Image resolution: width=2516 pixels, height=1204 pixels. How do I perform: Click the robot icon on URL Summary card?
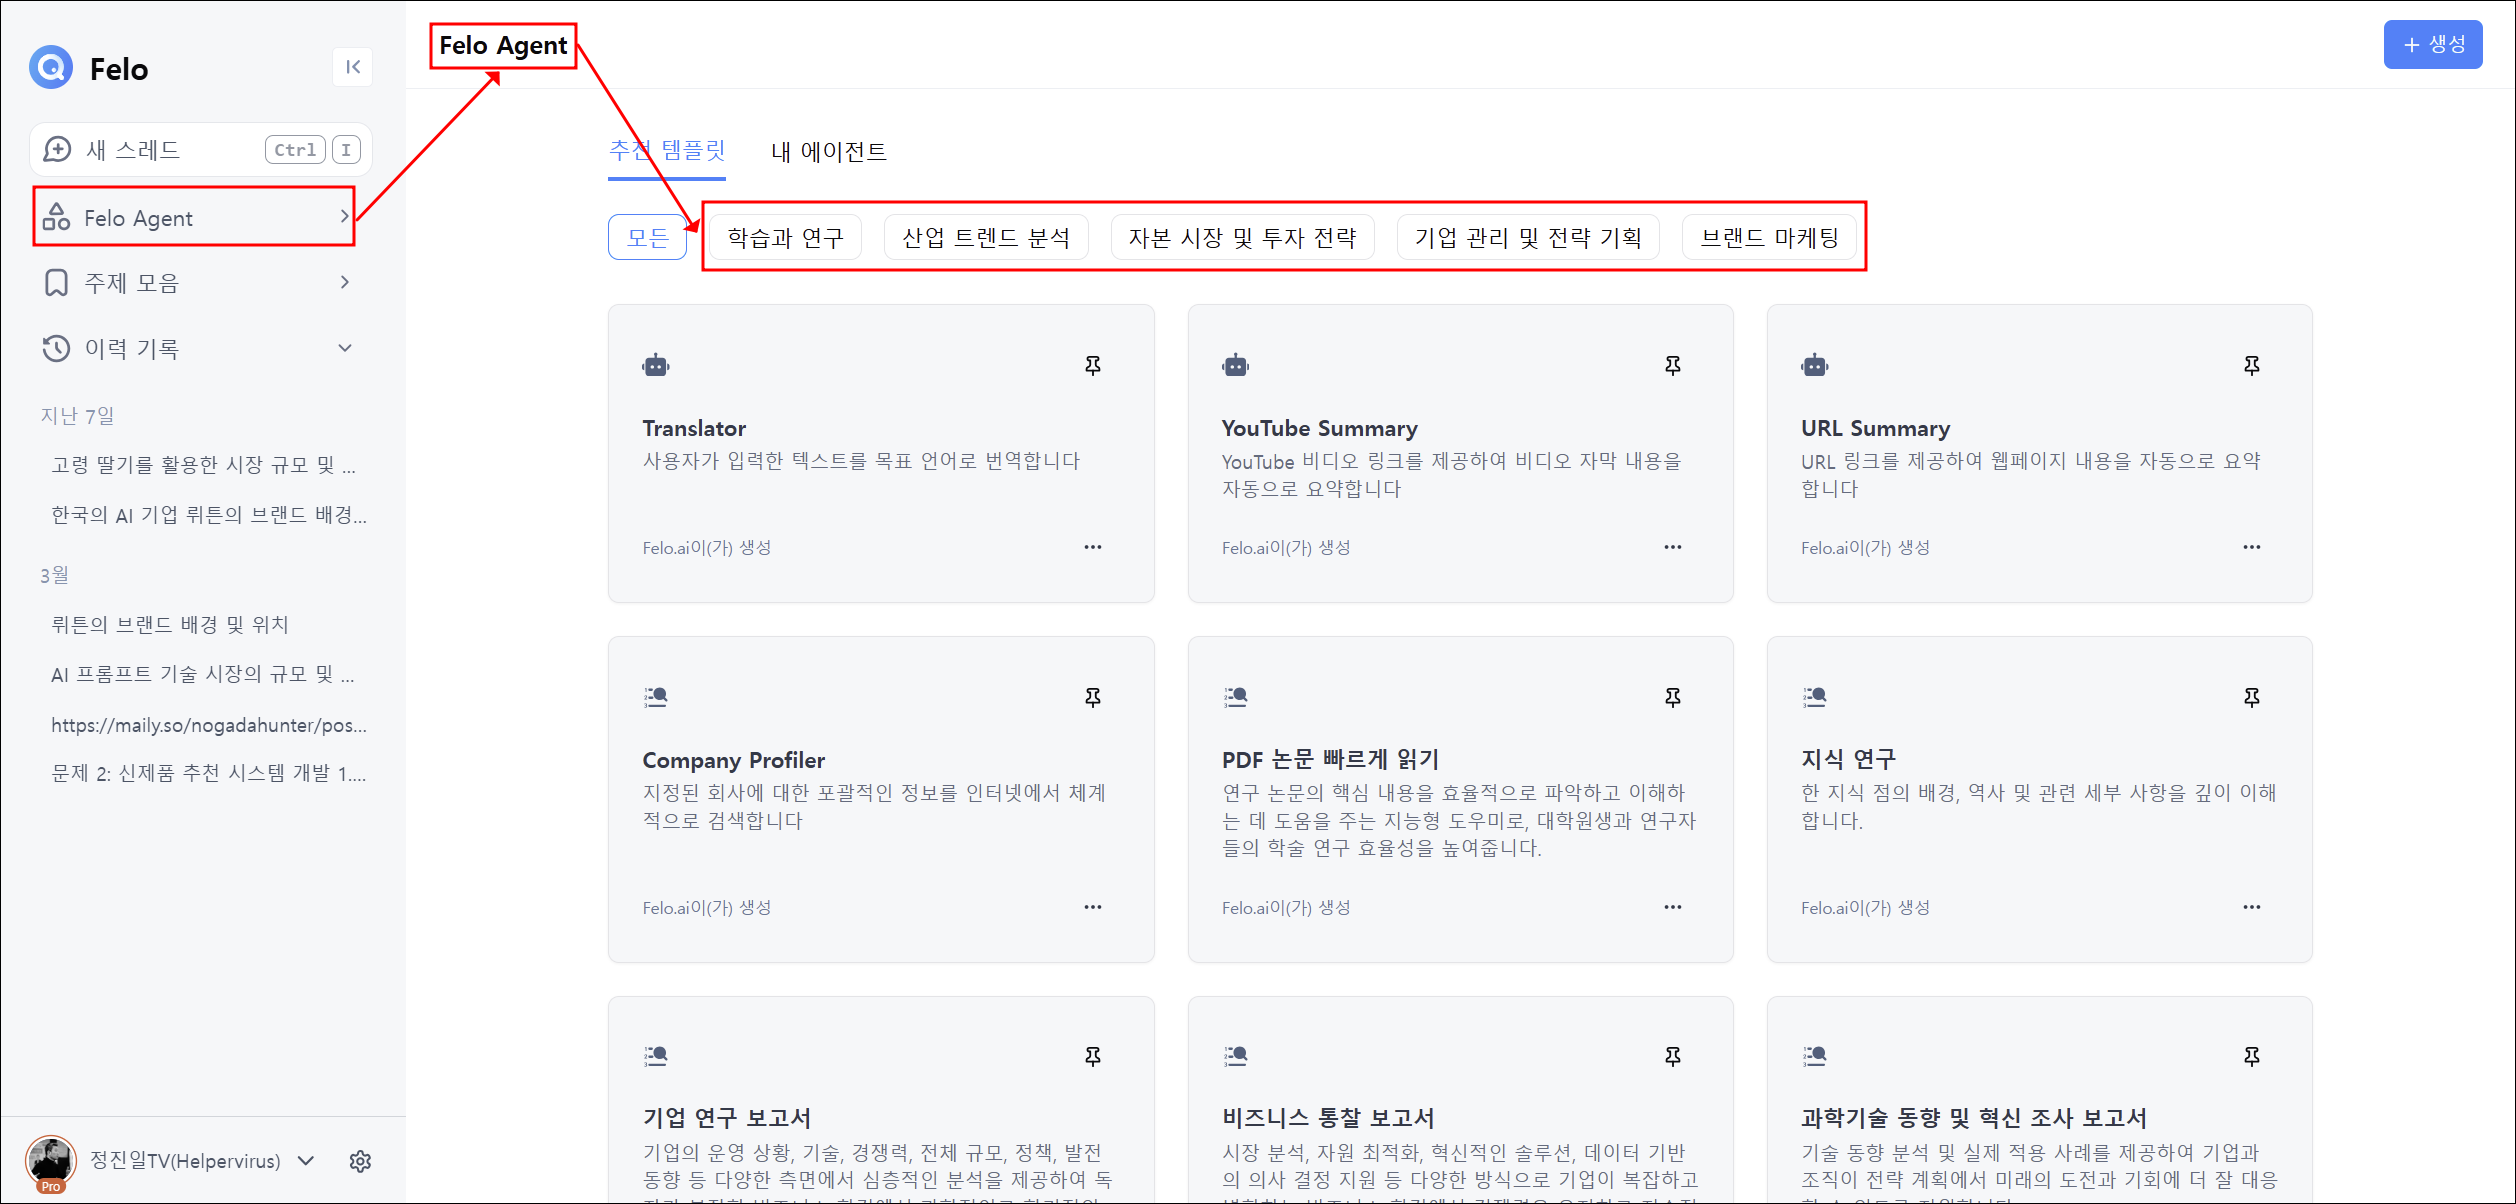[1815, 366]
